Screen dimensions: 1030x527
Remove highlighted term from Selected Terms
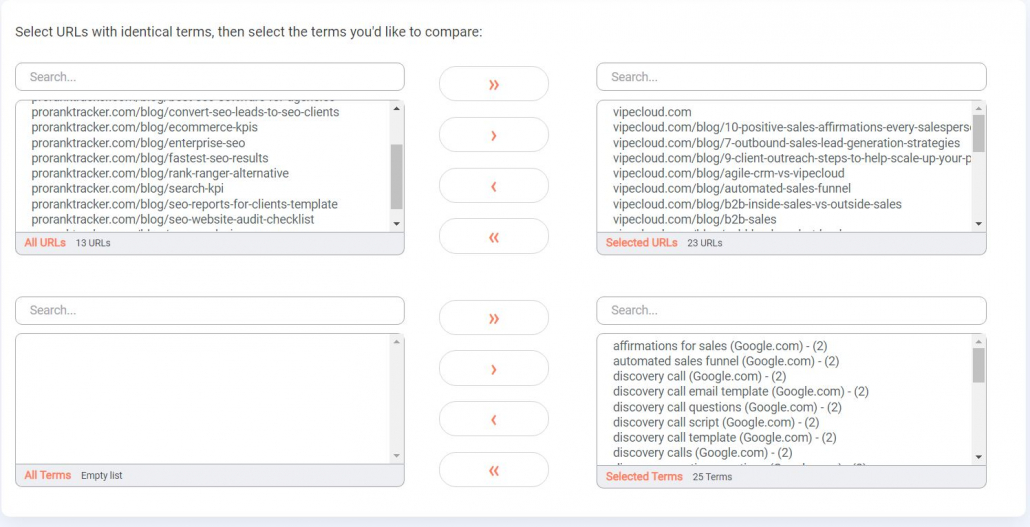(x=493, y=420)
